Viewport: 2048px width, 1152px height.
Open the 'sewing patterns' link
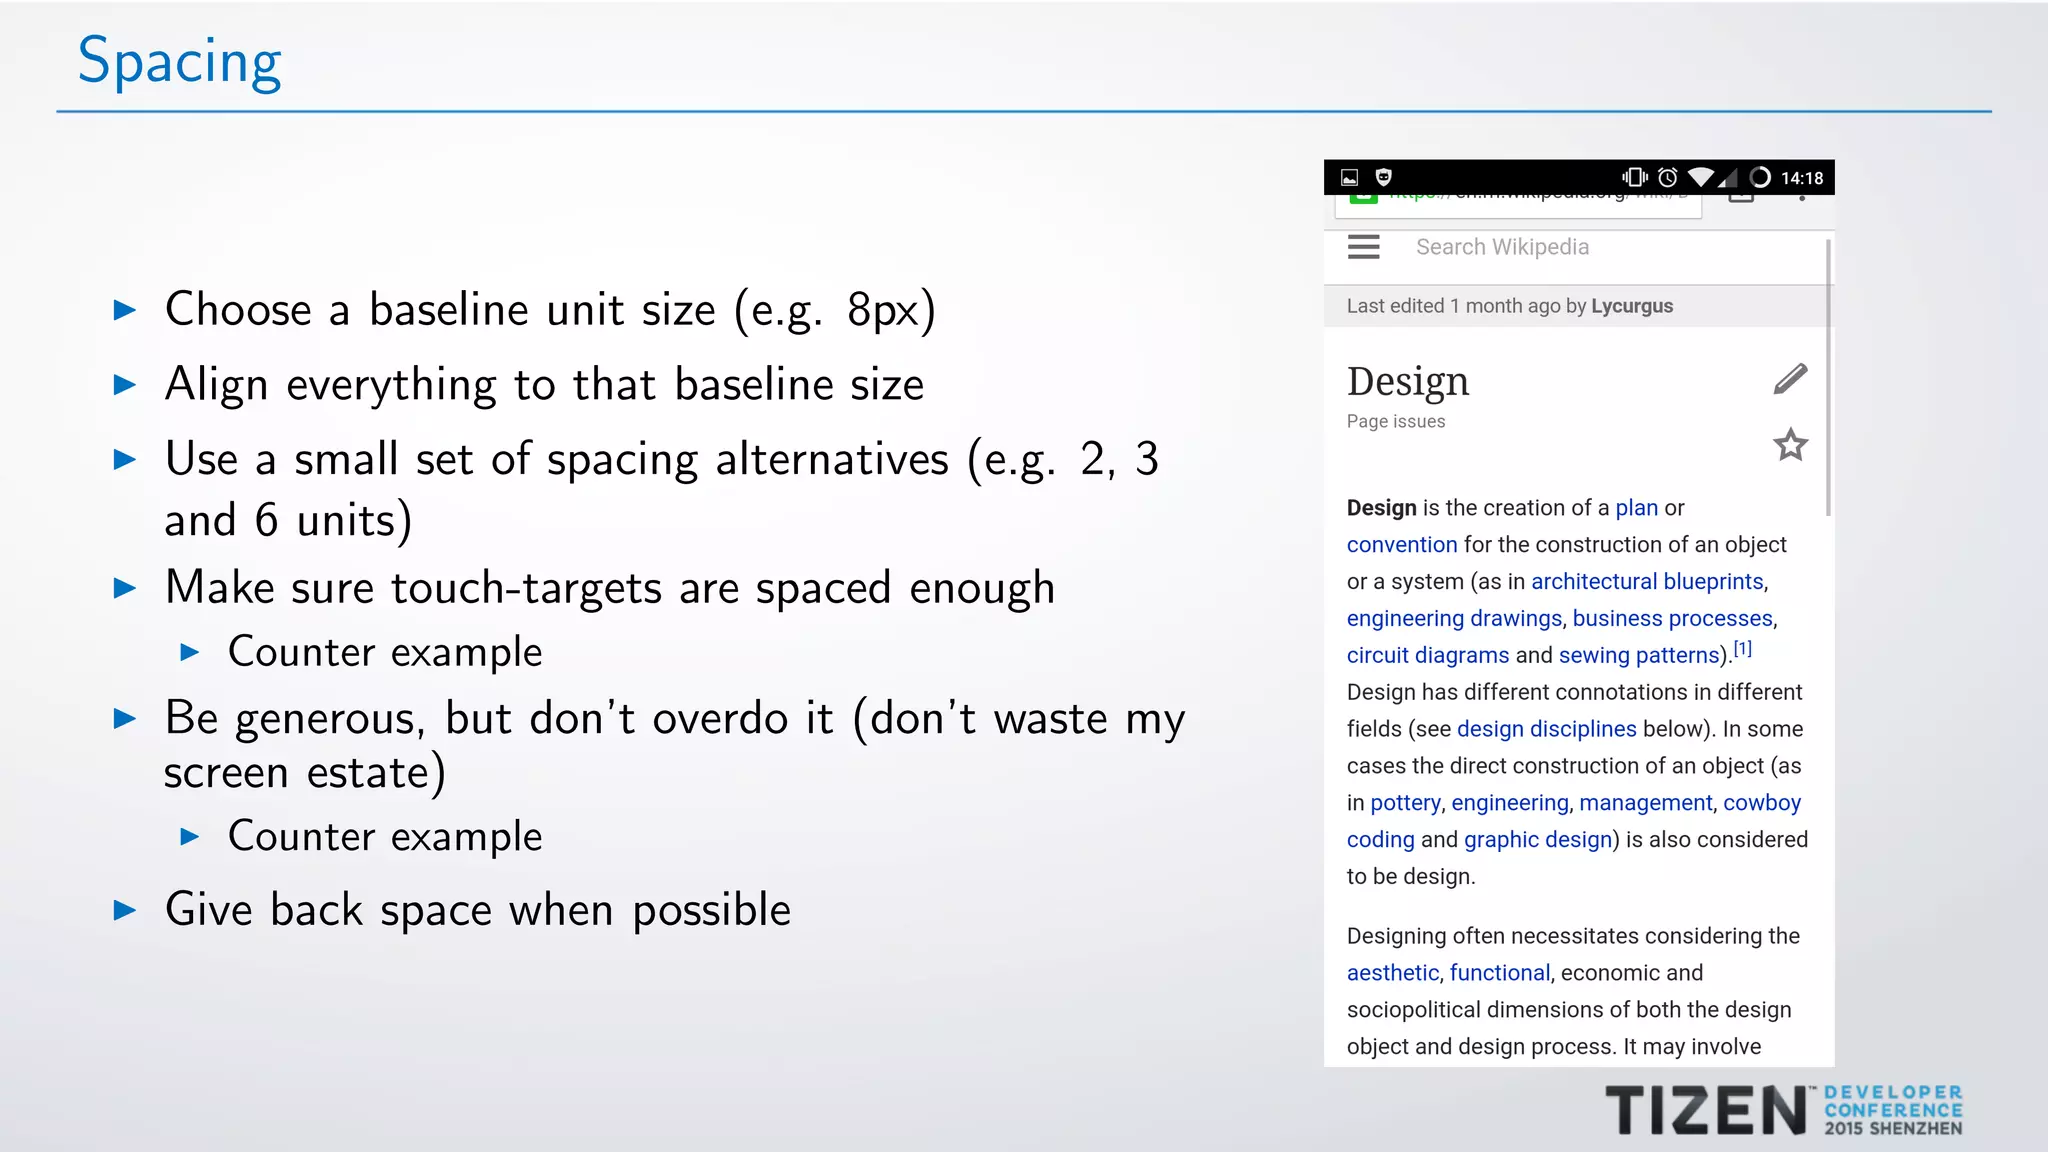[1638, 656]
